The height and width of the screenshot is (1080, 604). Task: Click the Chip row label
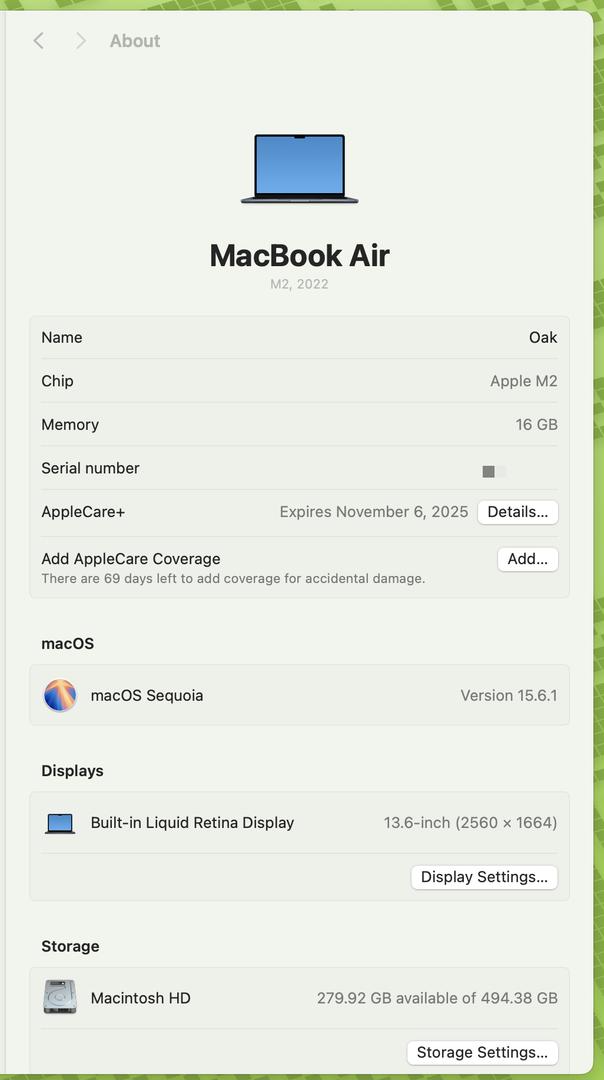[x=57, y=381]
